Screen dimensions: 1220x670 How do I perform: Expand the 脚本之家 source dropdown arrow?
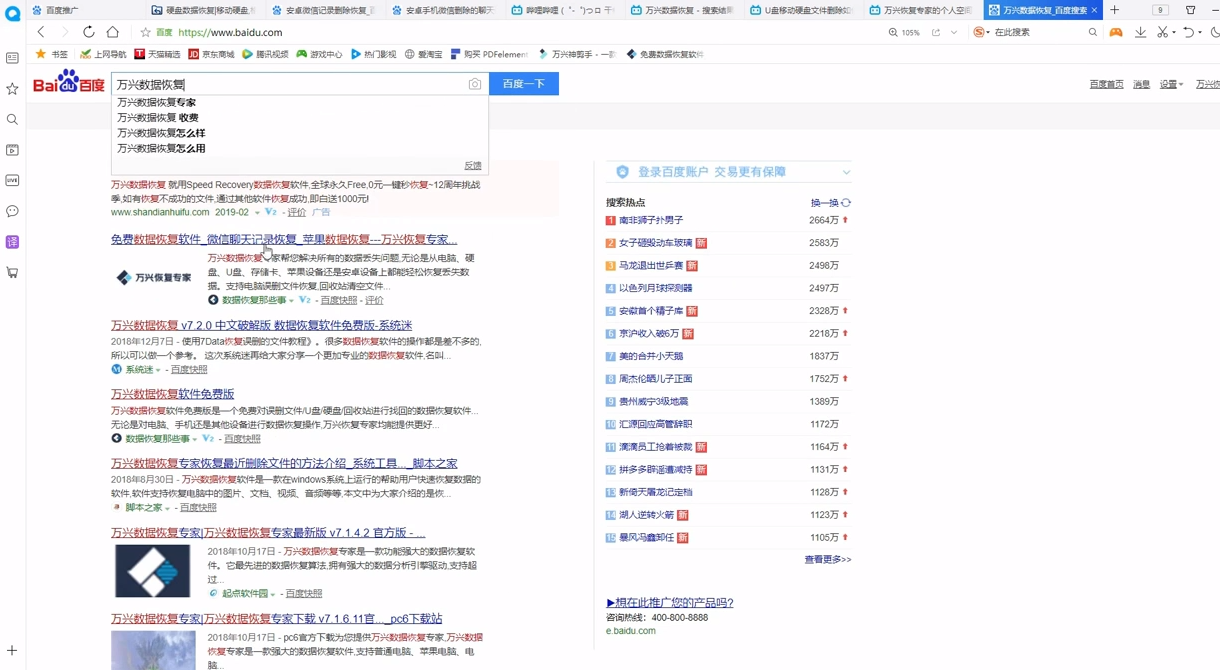click(167, 508)
